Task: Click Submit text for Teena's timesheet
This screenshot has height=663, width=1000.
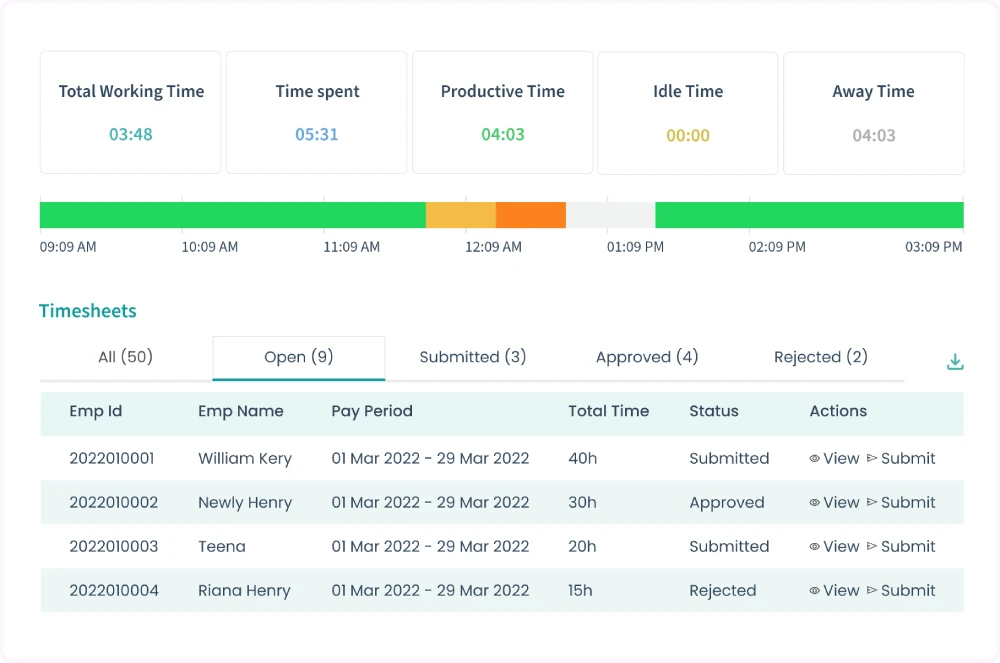Action: (x=908, y=546)
